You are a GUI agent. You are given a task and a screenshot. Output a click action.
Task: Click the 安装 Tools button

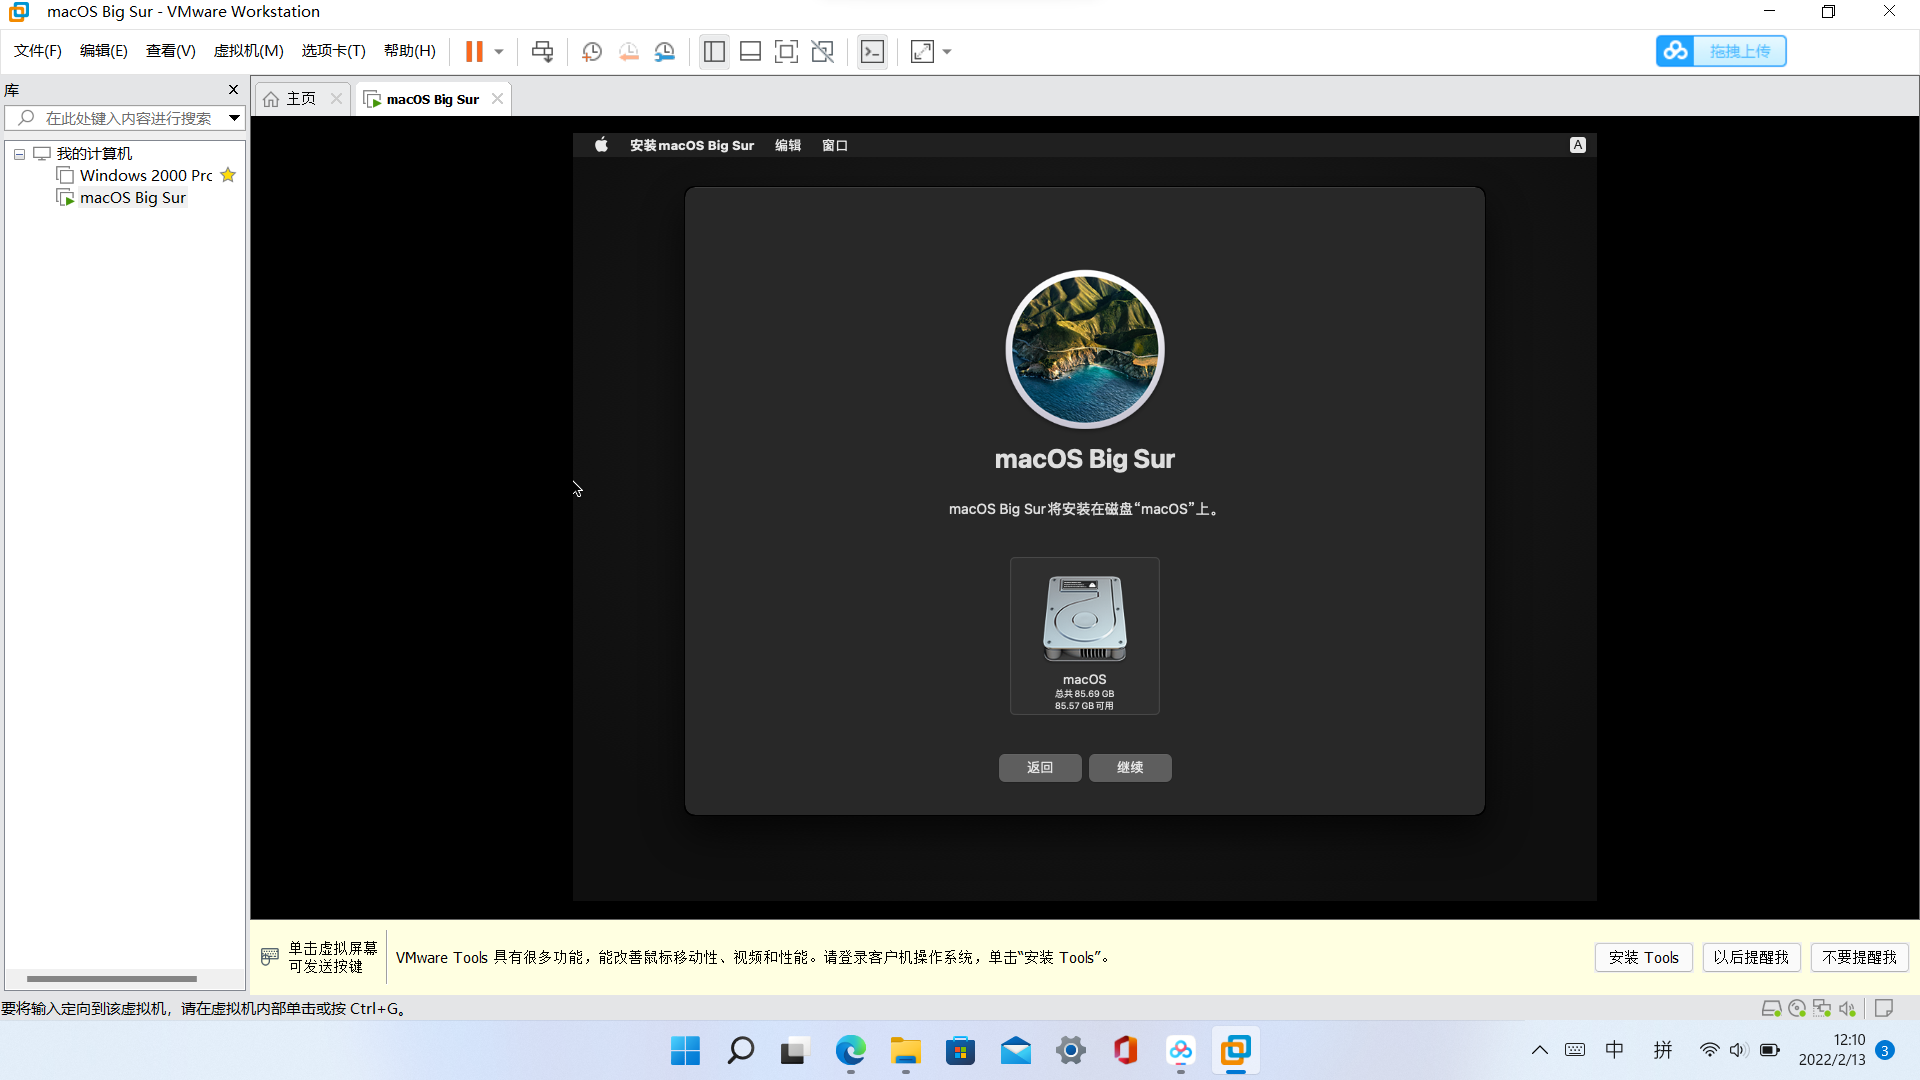coord(1643,957)
